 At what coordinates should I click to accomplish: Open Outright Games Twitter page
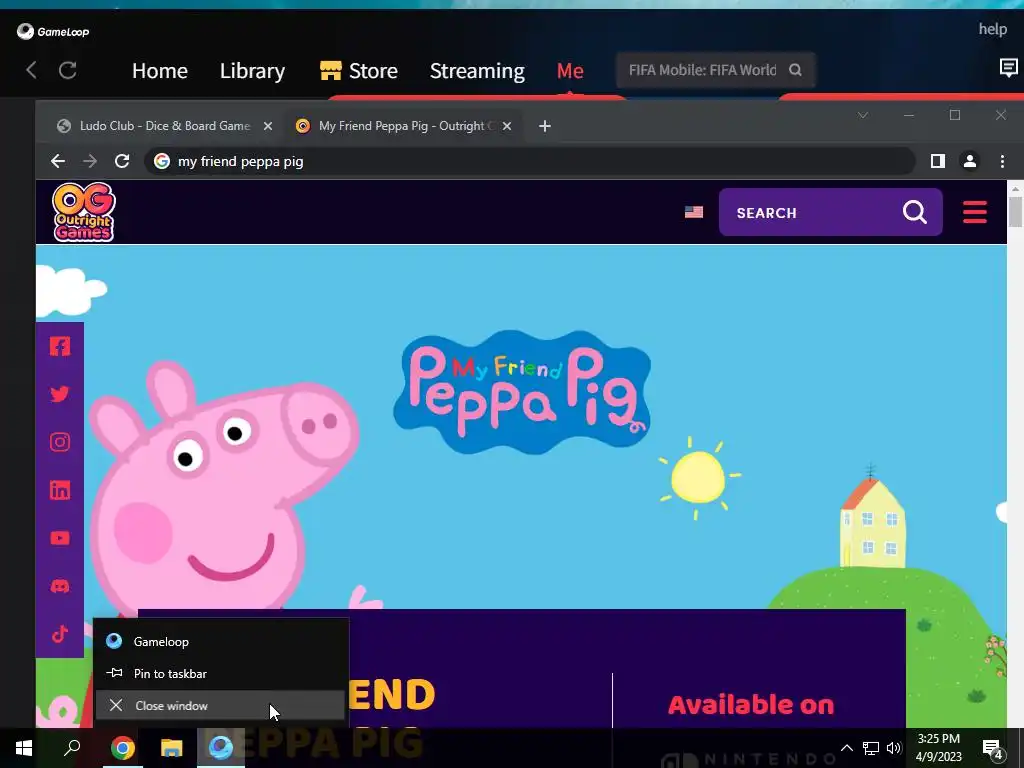point(60,394)
